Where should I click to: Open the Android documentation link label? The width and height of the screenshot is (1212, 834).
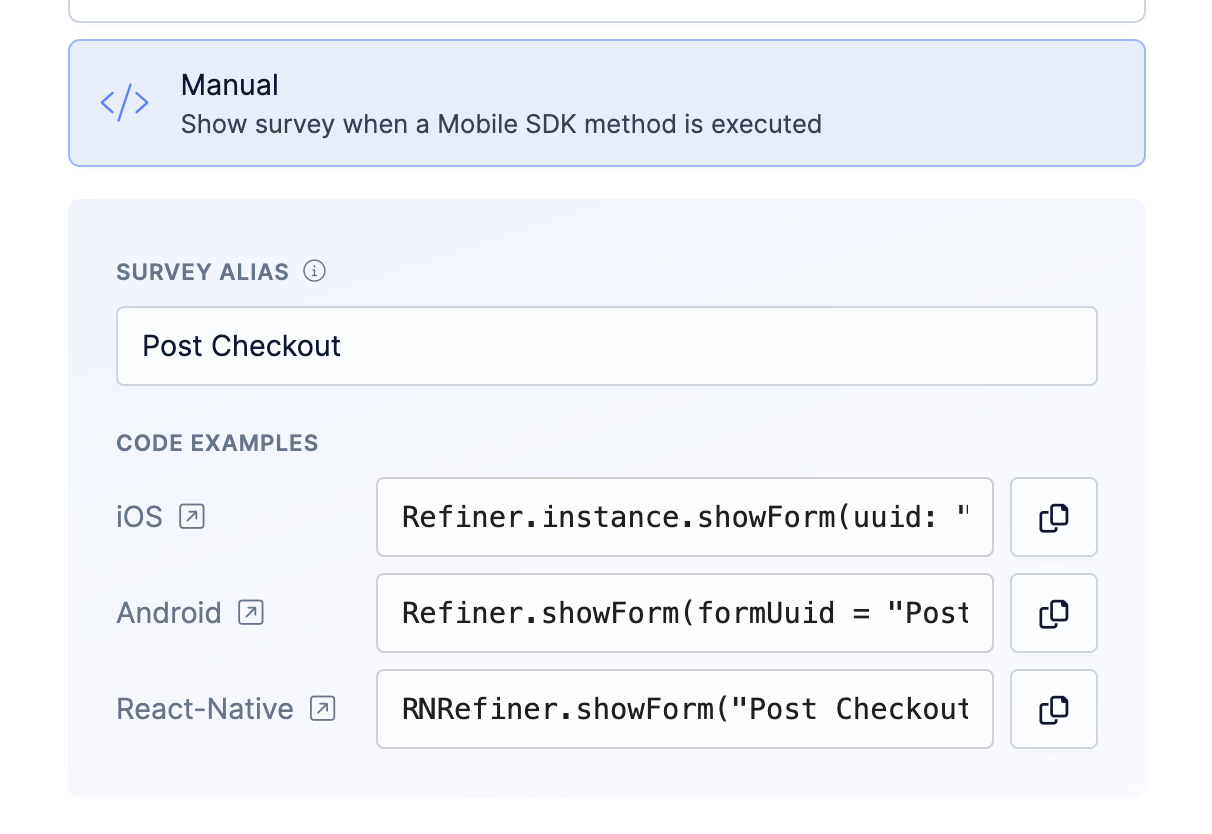(x=169, y=613)
